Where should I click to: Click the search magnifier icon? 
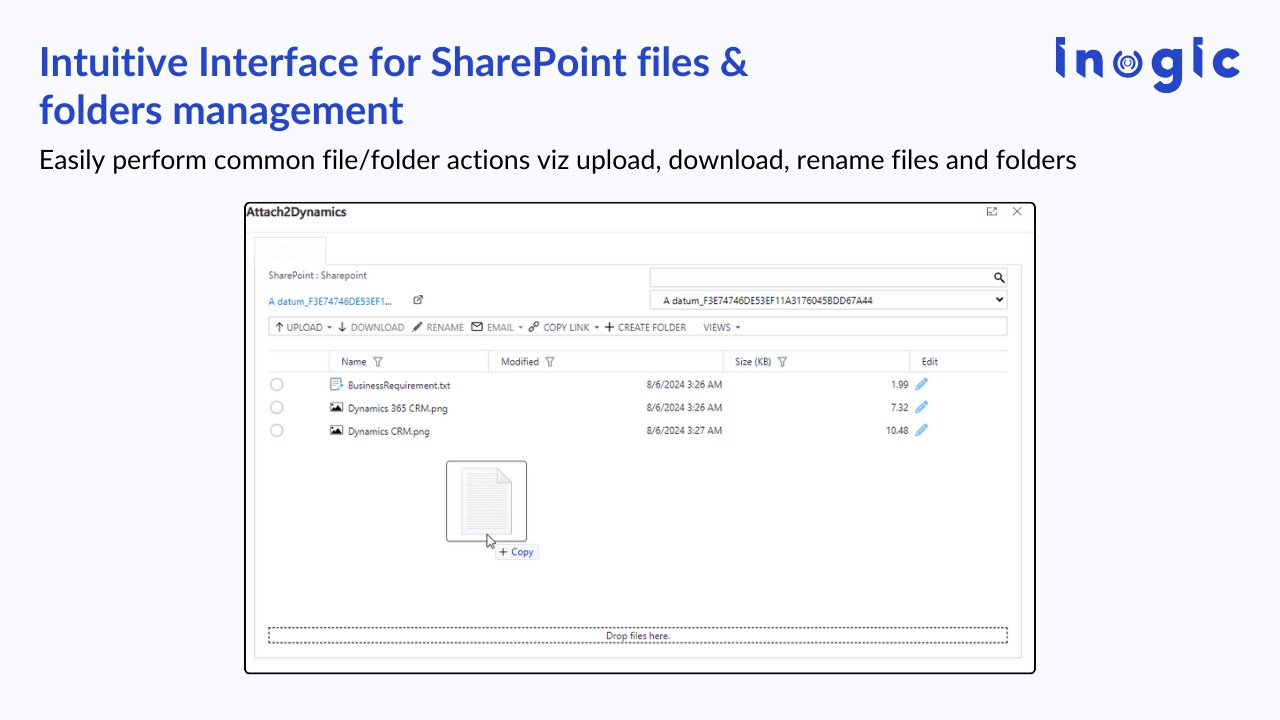click(998, 278)
